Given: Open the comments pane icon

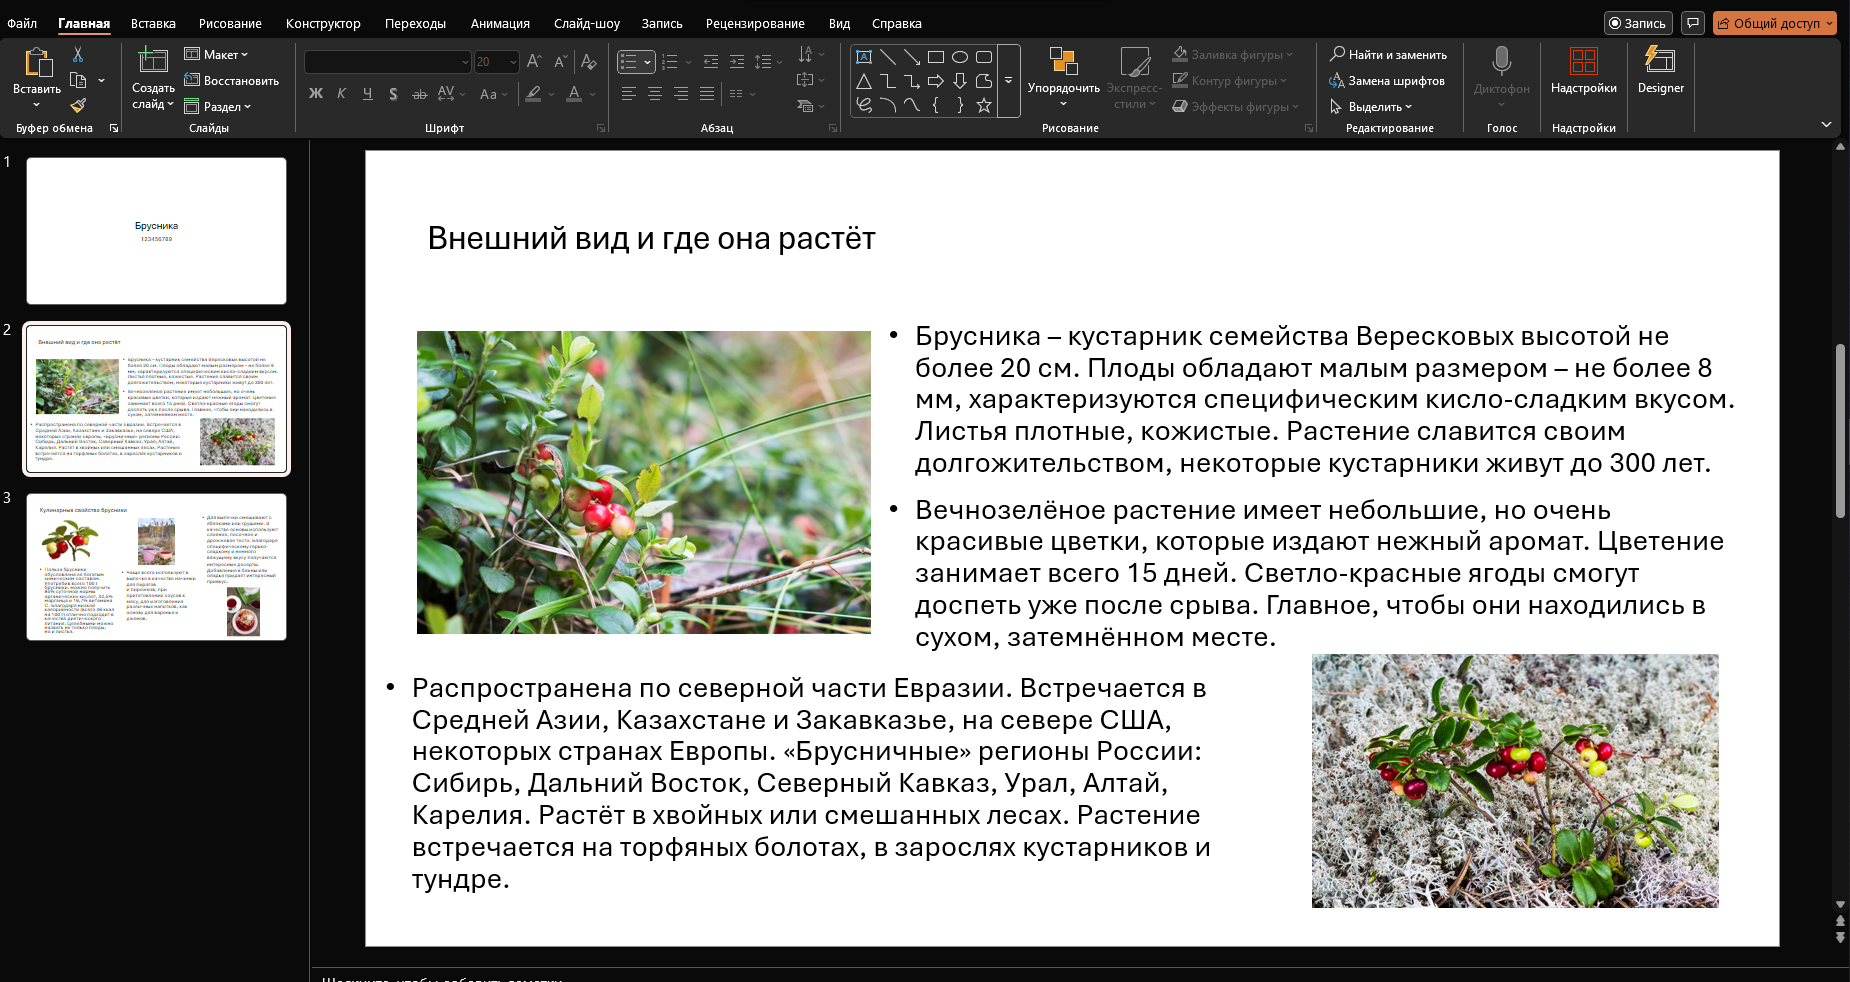Looking at the screenshot, I should [1693, 23].
